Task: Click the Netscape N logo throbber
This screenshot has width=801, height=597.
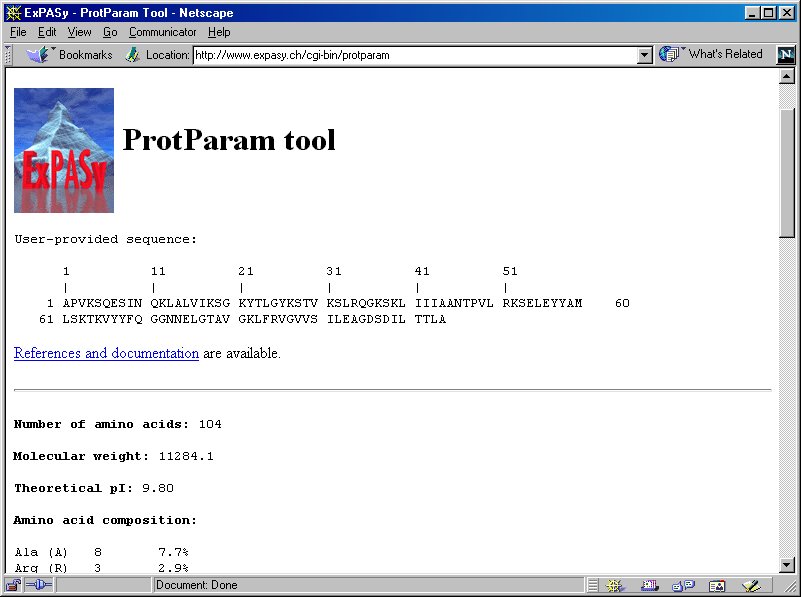Action: point(786,55)
